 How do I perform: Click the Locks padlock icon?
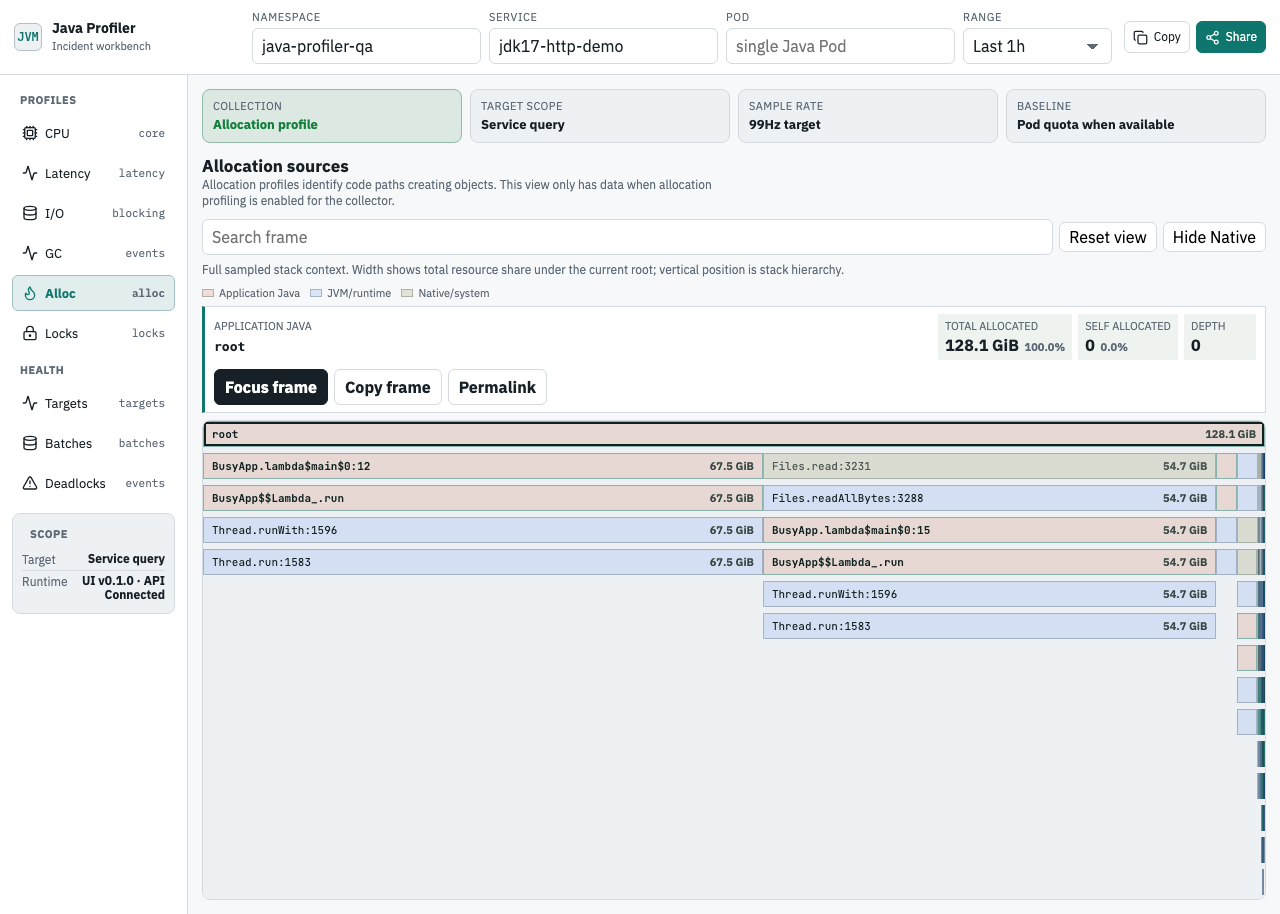click(30, 333)
